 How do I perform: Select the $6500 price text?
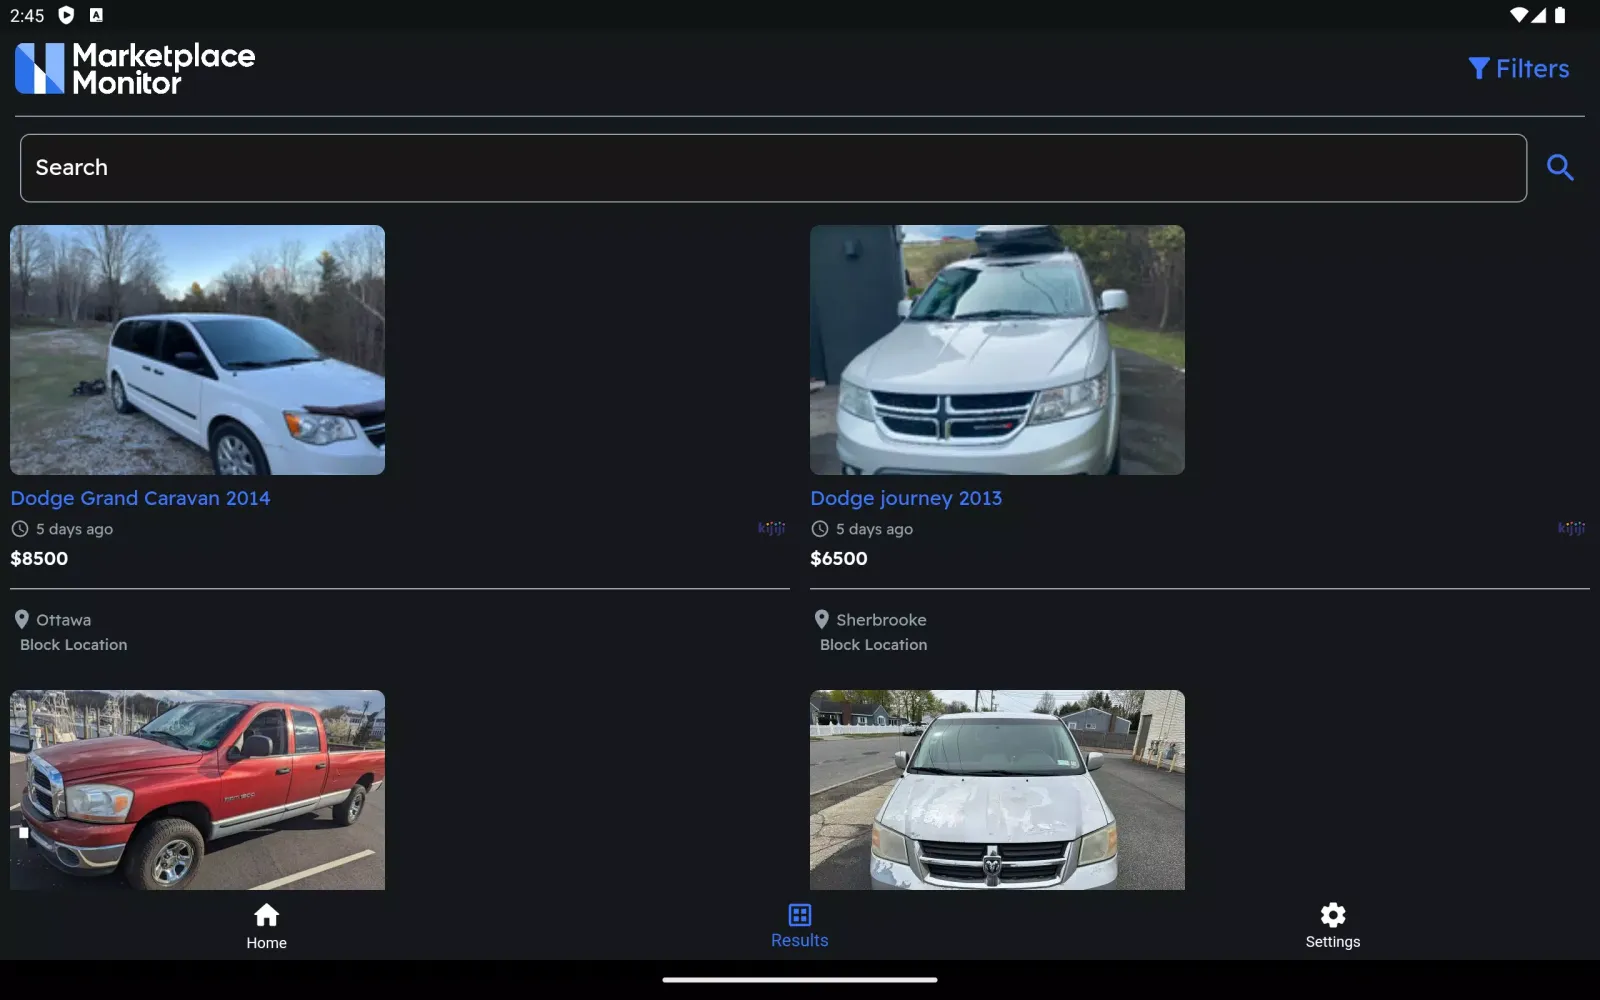(839, 559)
